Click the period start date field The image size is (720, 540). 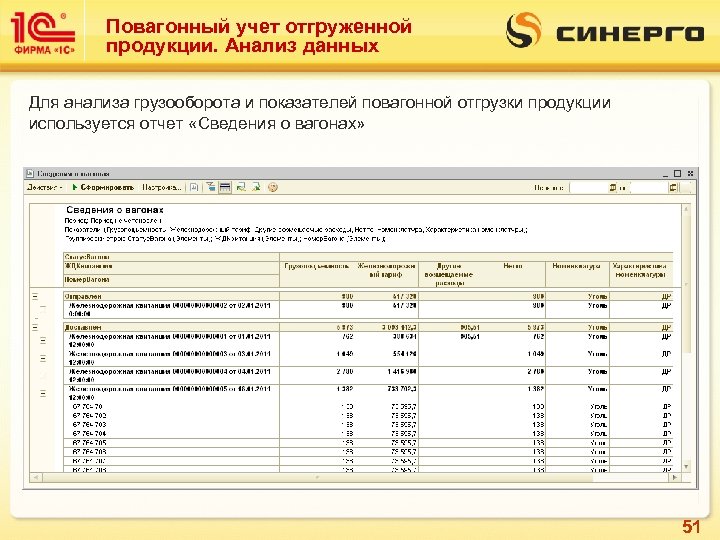[589, 187]
